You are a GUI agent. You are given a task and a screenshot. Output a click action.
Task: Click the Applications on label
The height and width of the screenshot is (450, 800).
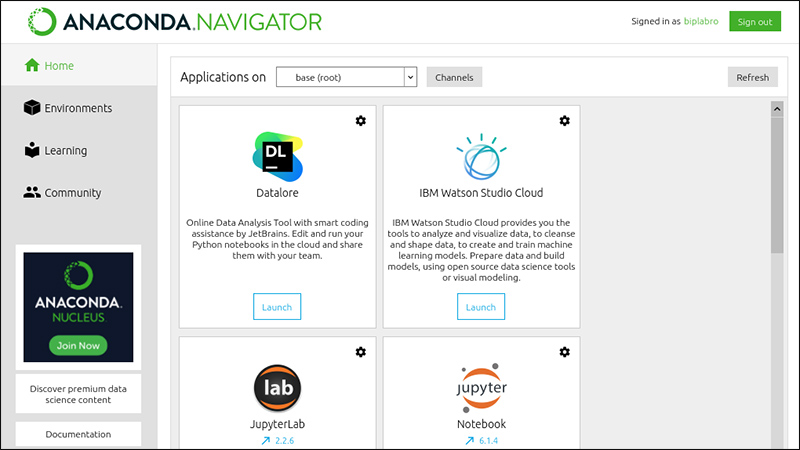coord(223,77)
